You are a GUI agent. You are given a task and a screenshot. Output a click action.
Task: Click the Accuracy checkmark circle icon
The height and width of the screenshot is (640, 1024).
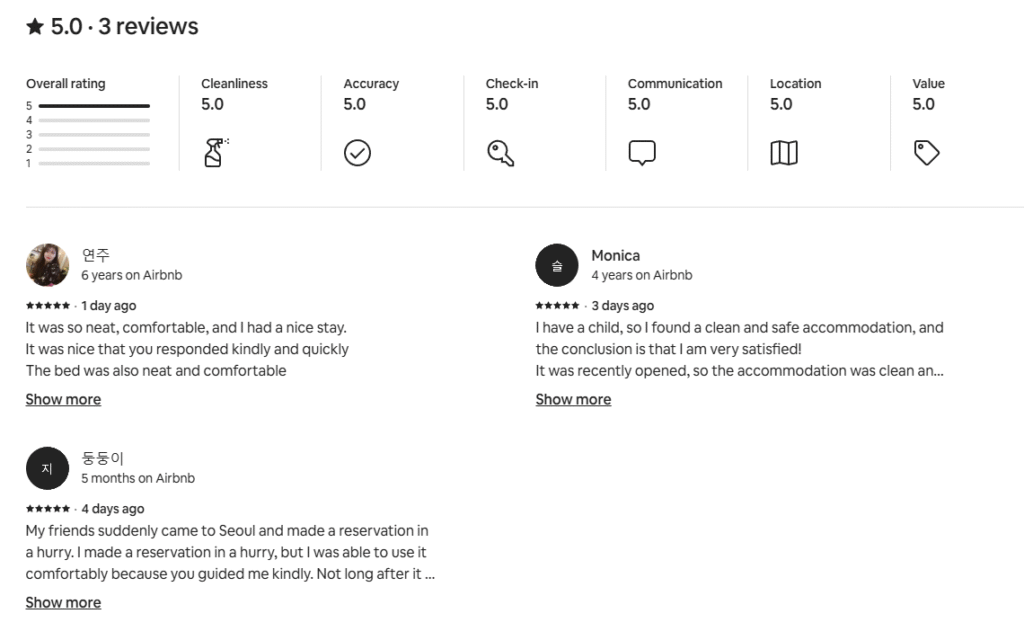pyautogui.click(x=357, y=153)
